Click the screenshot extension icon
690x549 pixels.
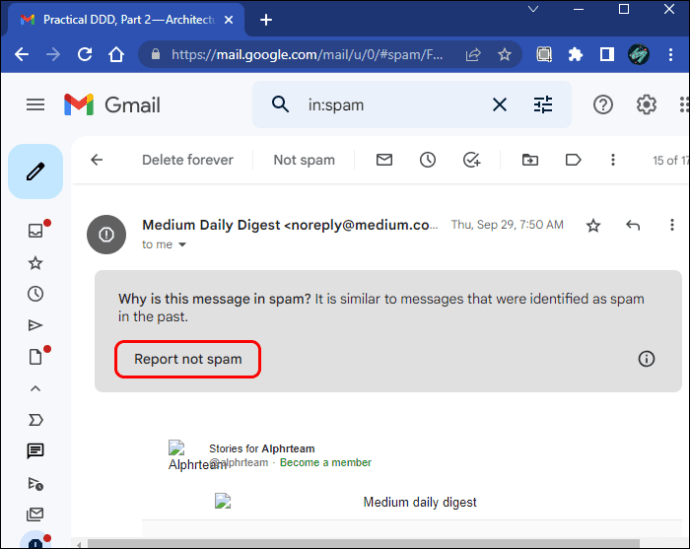click(x=544, y=55)
